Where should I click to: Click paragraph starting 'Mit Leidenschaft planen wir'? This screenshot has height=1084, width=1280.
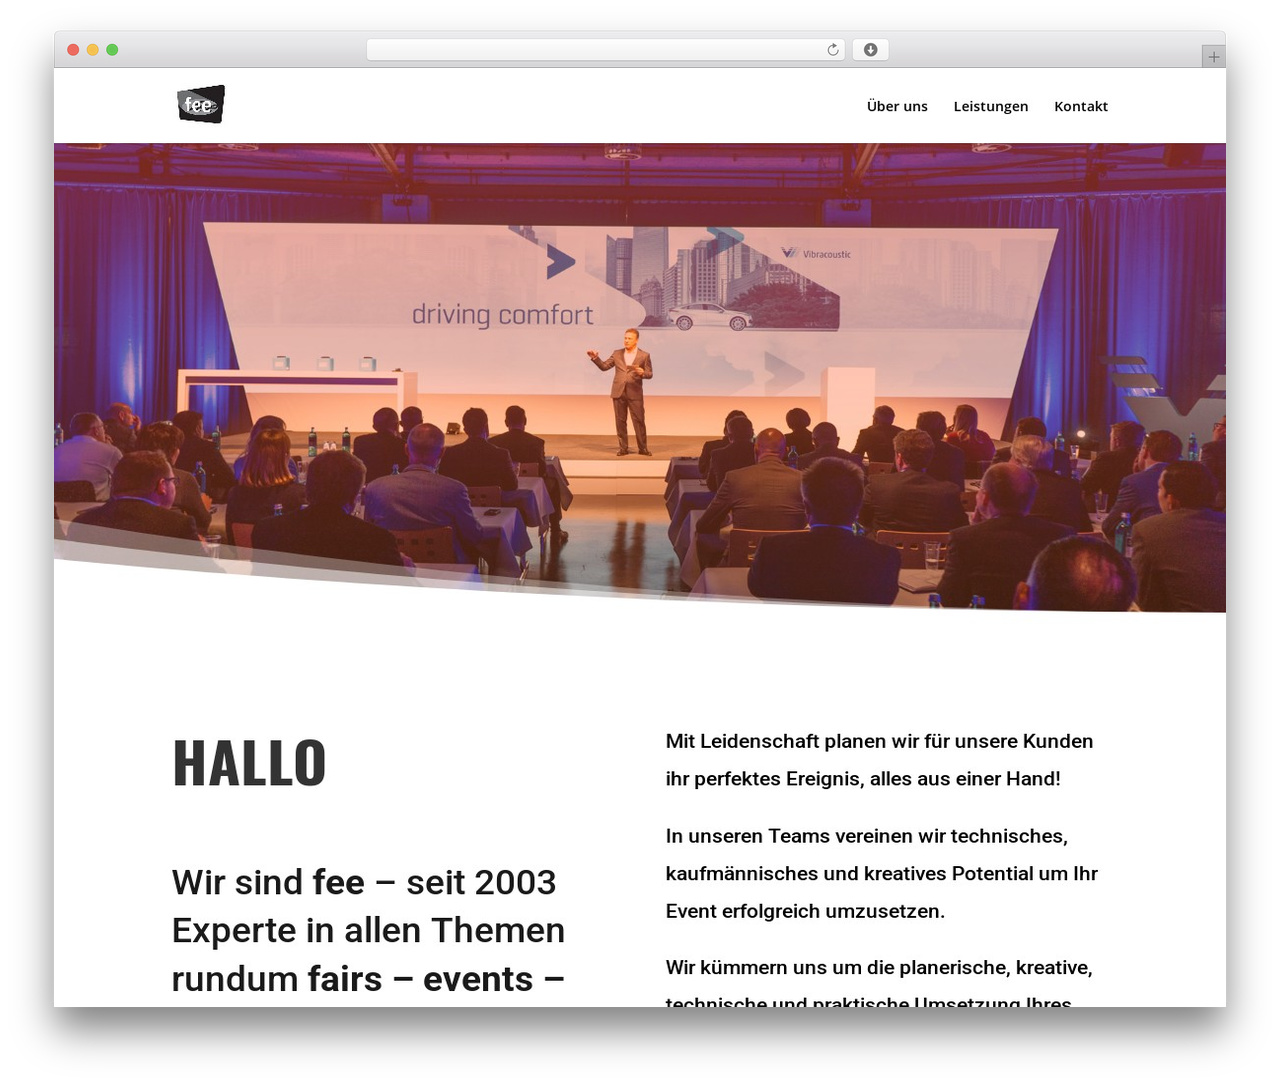click(879, 760)
